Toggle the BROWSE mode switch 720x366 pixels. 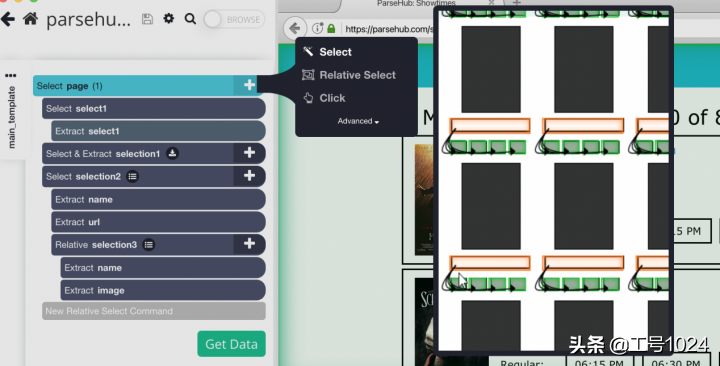tap(234, 19)
